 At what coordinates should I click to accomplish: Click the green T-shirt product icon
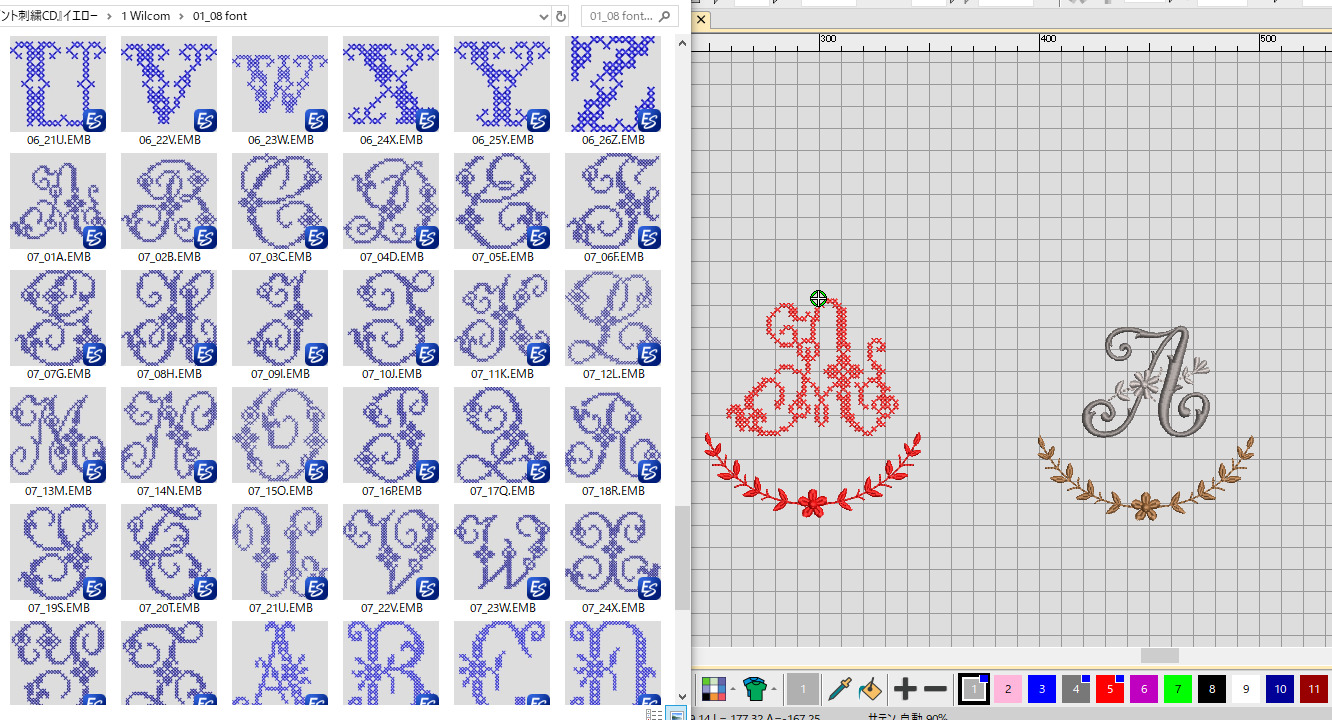pos(755,689)
